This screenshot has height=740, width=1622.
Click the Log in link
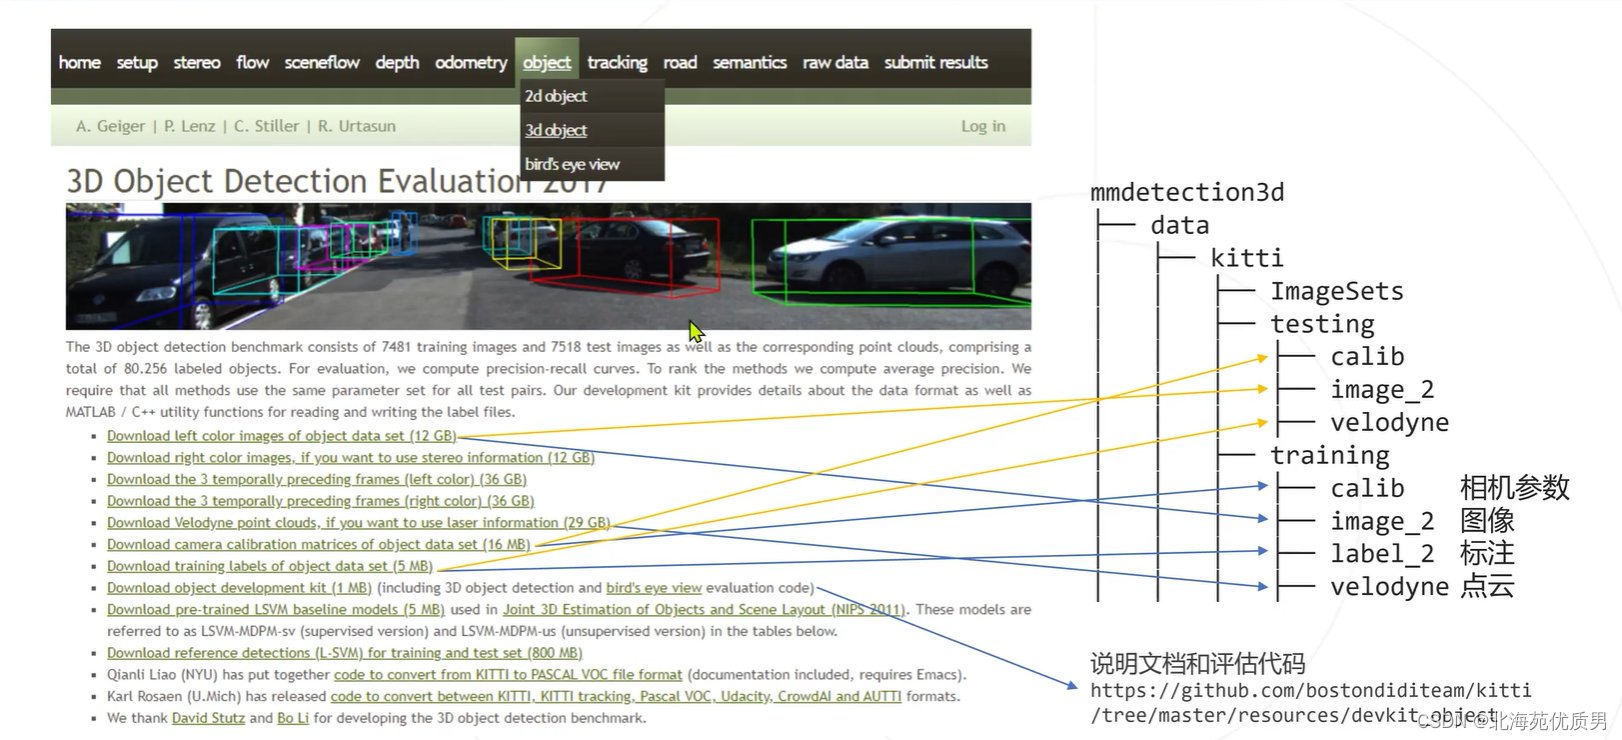[x=983, y=126]
